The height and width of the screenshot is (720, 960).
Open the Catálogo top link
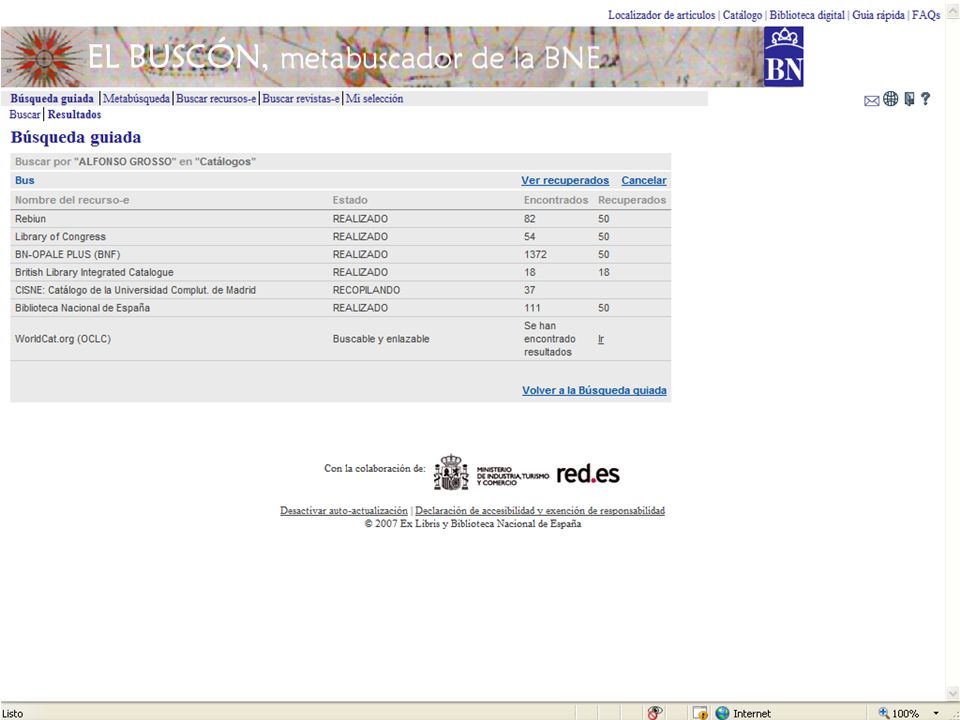(742, 15)
